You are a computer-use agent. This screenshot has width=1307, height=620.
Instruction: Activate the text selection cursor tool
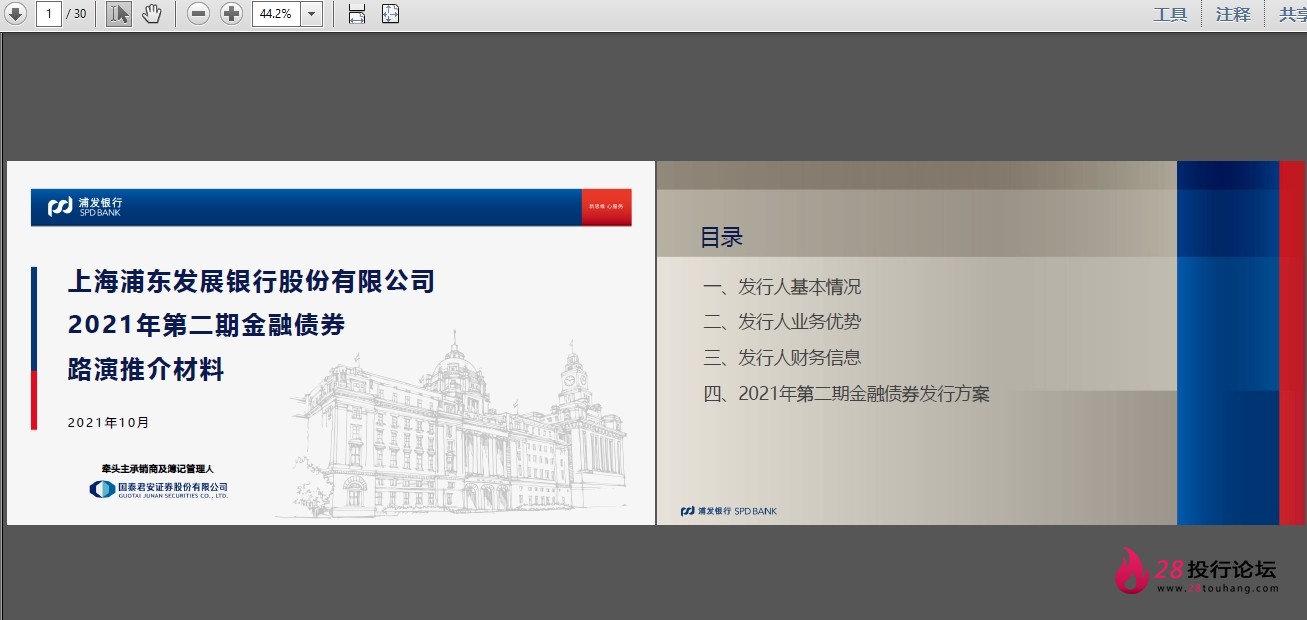pyautogui.click(x=118, y=13)
